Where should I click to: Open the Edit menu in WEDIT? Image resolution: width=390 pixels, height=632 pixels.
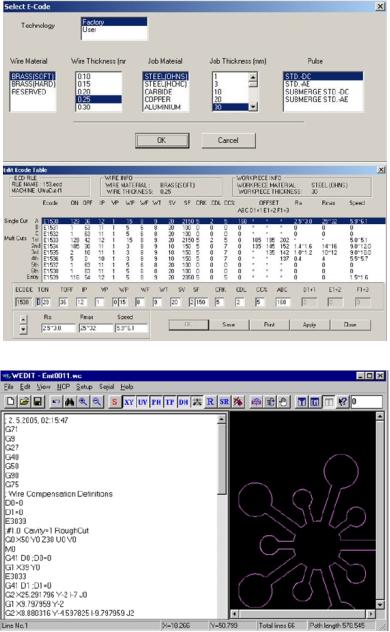point(25,387)
